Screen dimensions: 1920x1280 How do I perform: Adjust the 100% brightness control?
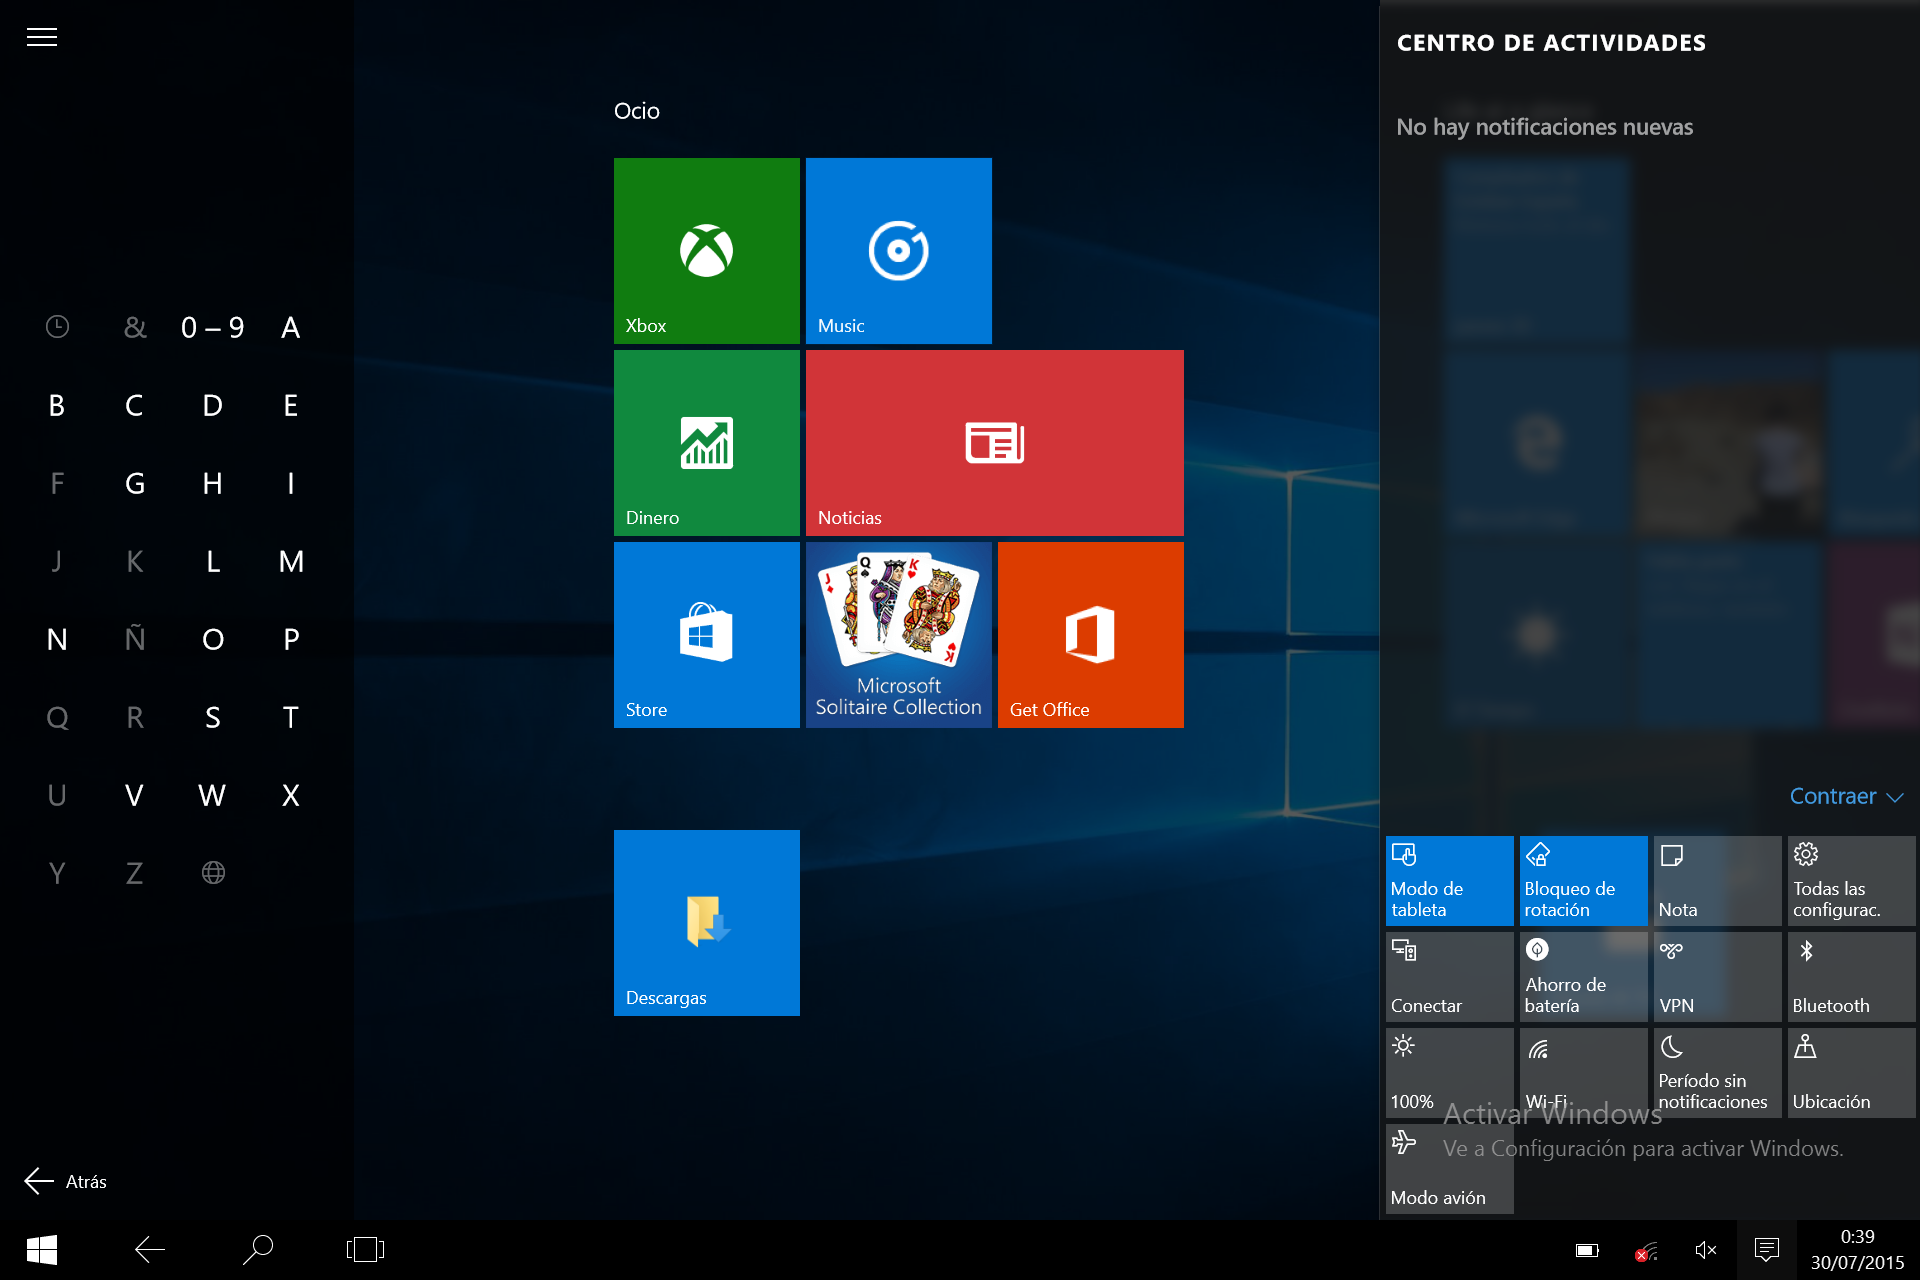point(1448,1072)
